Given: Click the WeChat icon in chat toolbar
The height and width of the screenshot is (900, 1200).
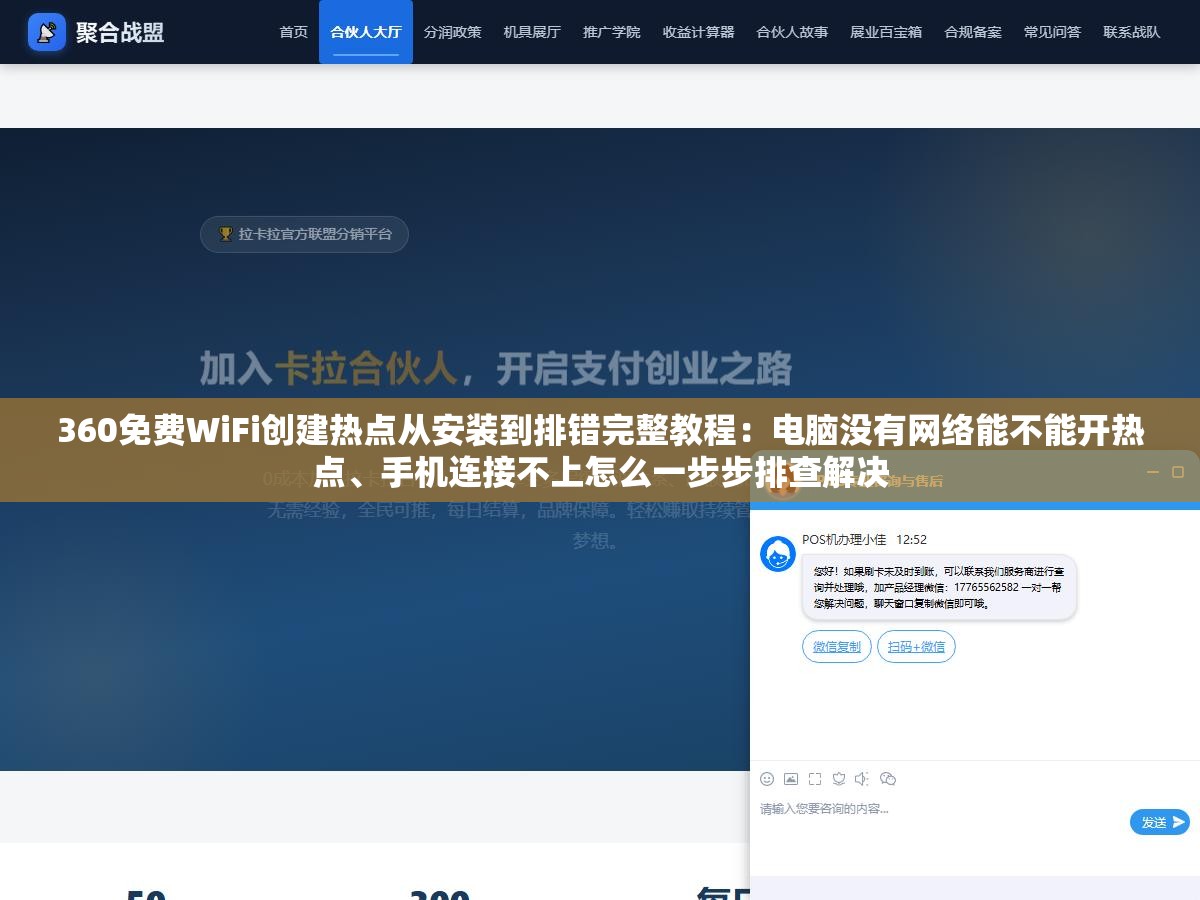Looking at the screenshot, I should point(888,779).
